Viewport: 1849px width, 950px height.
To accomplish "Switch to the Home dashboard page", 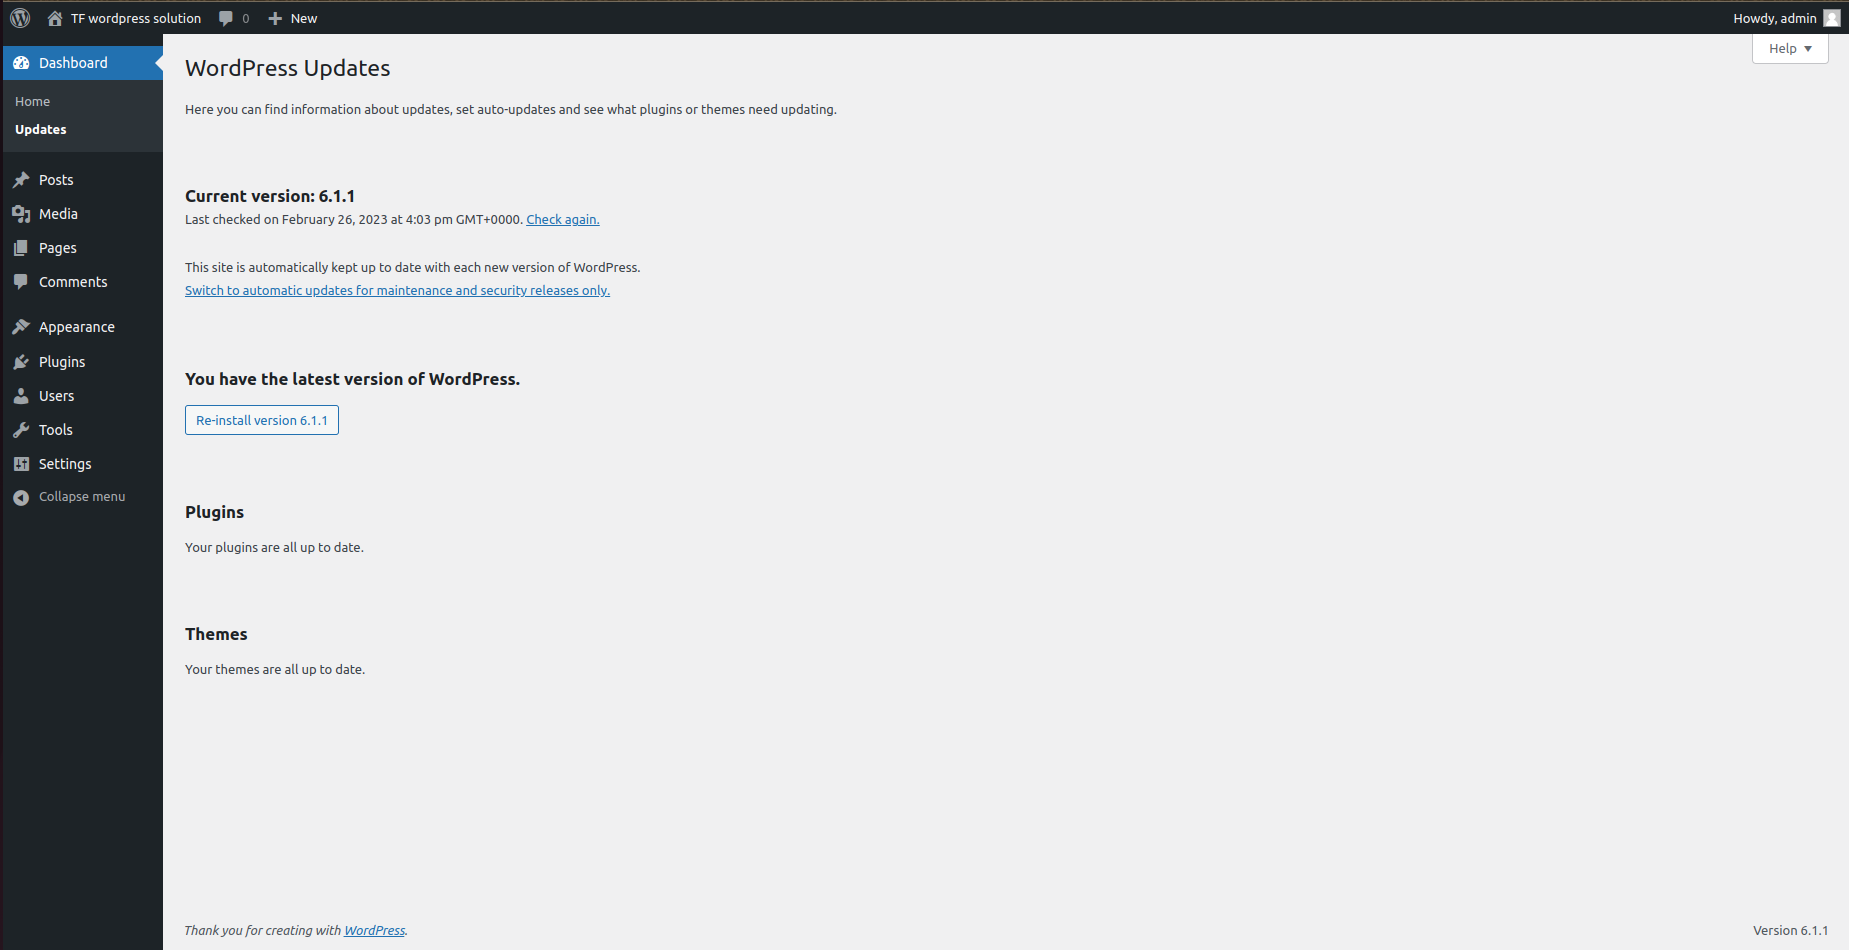I will pyautogui.click(x=32, y=101).
